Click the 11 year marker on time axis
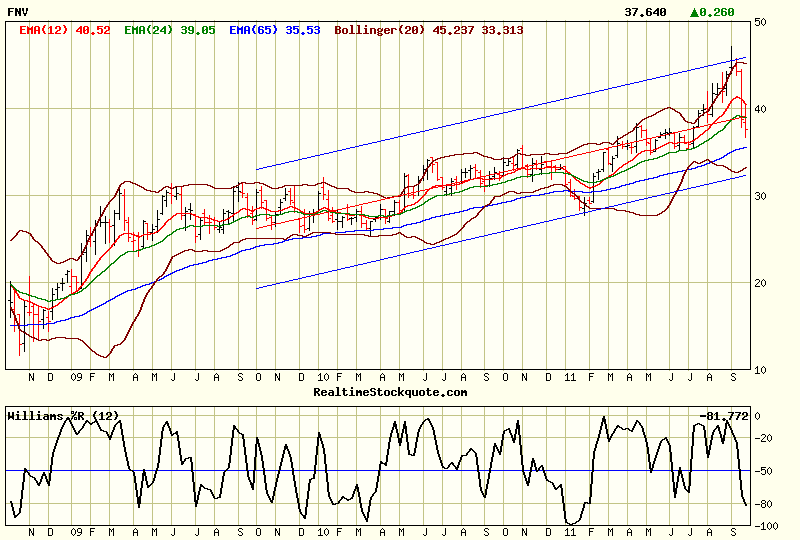 pos(569,377)
